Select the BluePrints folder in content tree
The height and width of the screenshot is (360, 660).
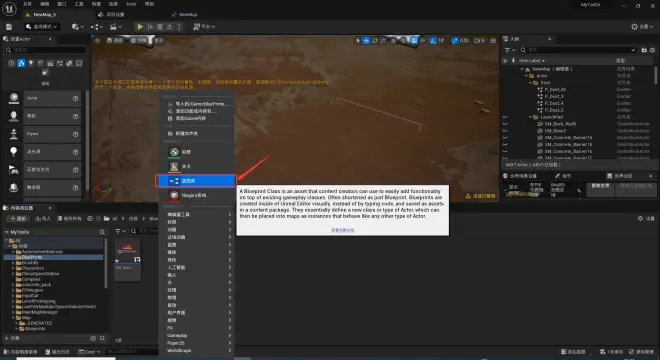coord(53,257)
